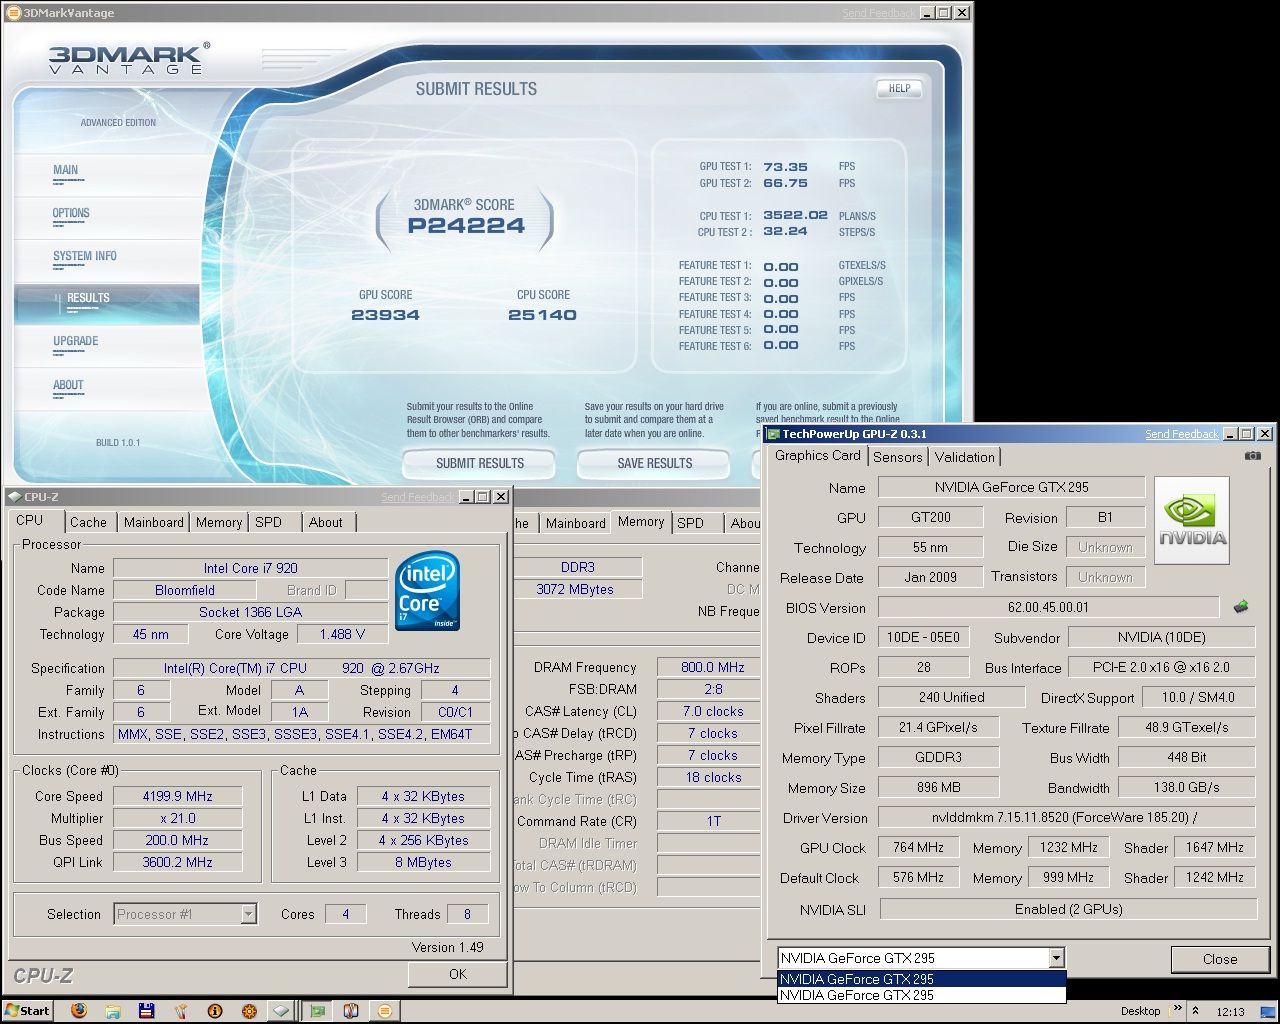Viewport: 1280px width, 1024px height.
Task: Open the Memory tab in front CPU-Z window
Action: (x=219, y=522)
